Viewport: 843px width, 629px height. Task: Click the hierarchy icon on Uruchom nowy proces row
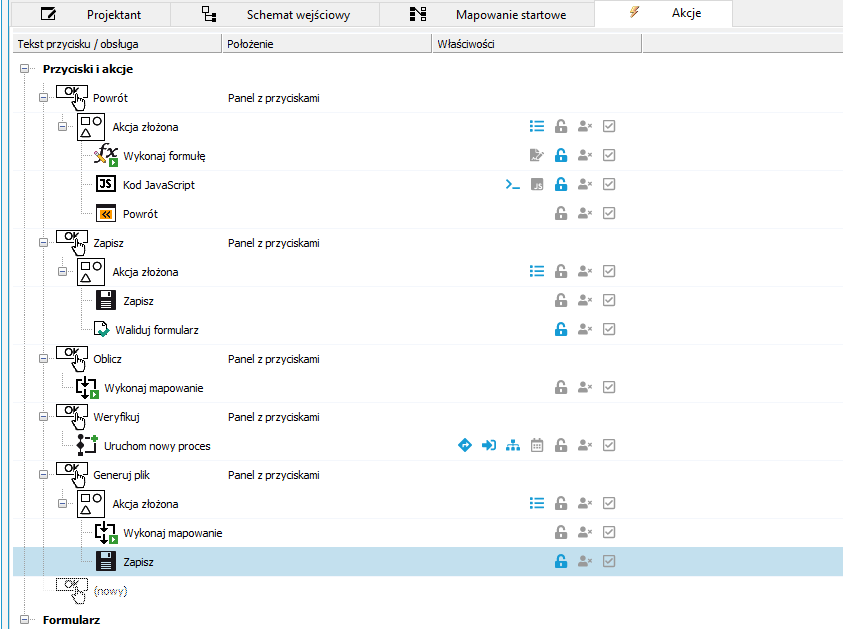513,446
